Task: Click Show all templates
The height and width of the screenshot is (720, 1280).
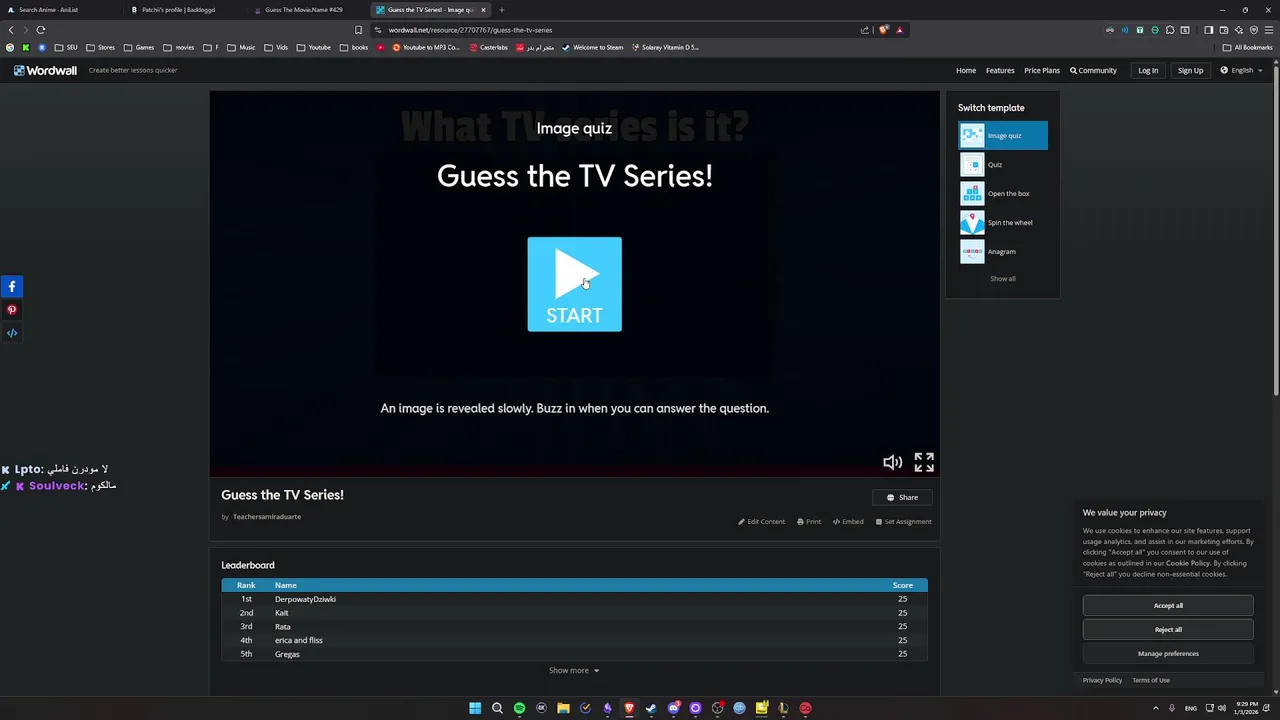Action: pyautogui.click(x=1003, y=279)
